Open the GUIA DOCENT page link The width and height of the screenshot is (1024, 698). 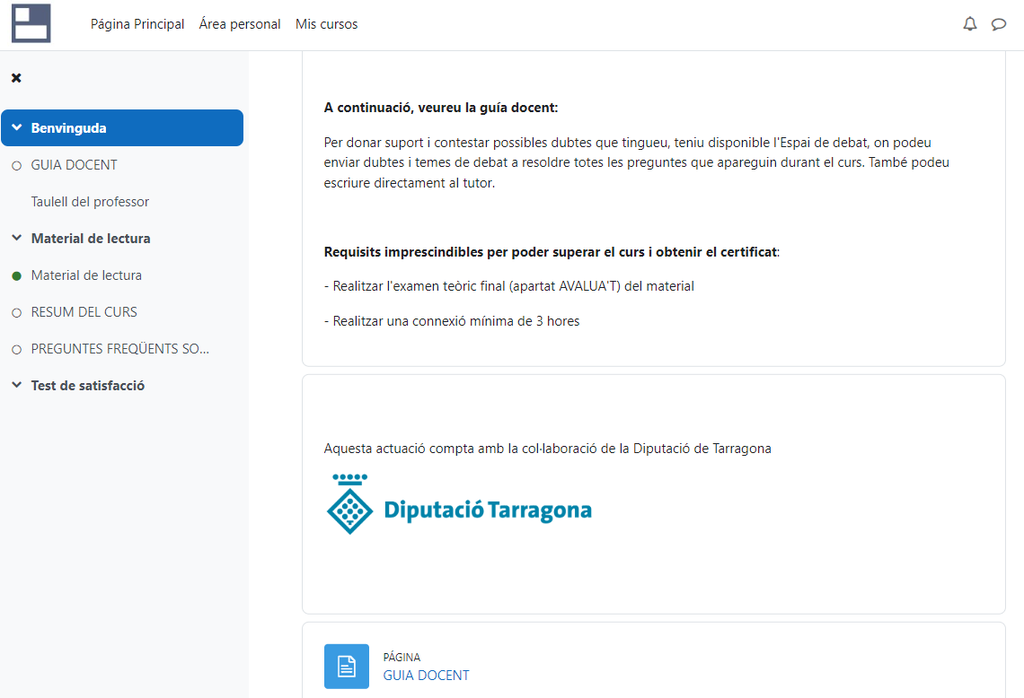[x=426, y=675]
